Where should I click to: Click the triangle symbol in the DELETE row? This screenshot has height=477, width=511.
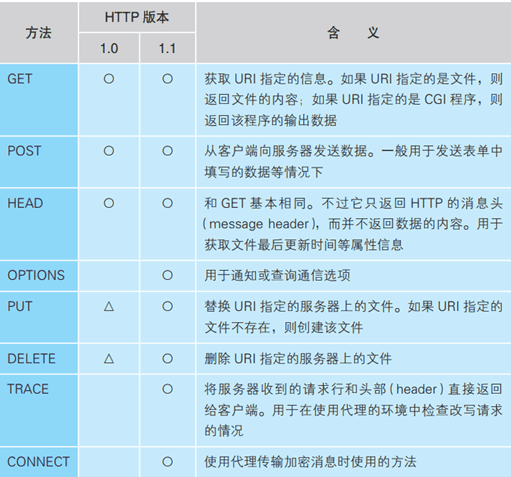(x=109, y=359)
